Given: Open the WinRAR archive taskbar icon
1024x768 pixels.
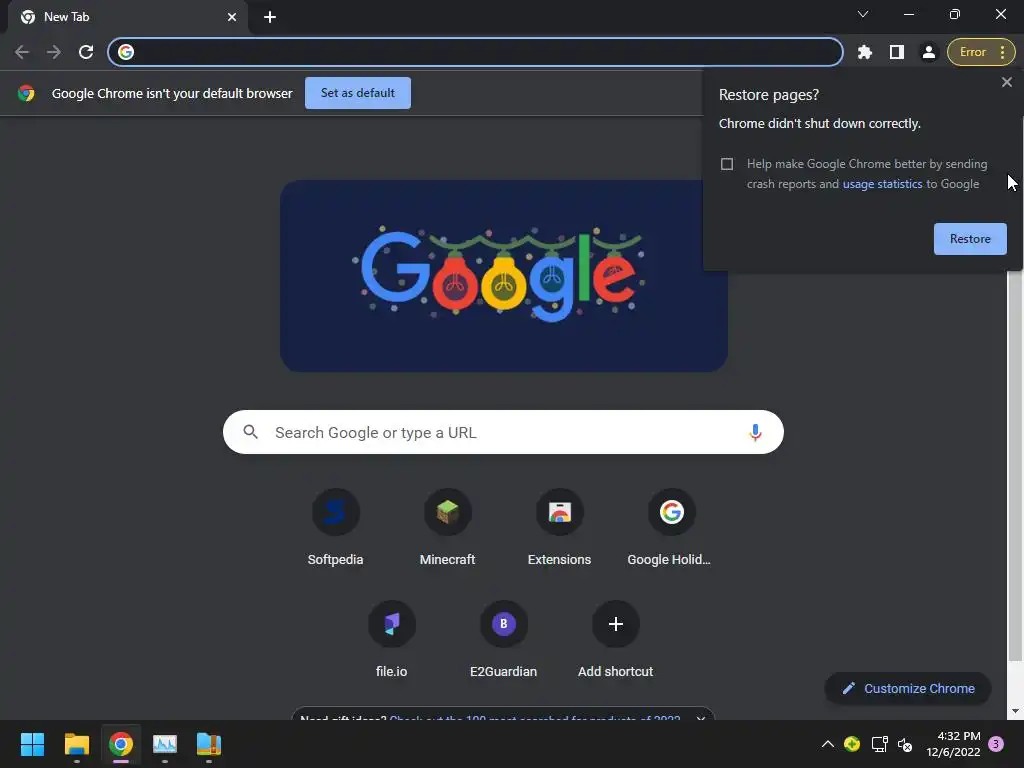Looking at the screenshot, I should coord(209,744).
